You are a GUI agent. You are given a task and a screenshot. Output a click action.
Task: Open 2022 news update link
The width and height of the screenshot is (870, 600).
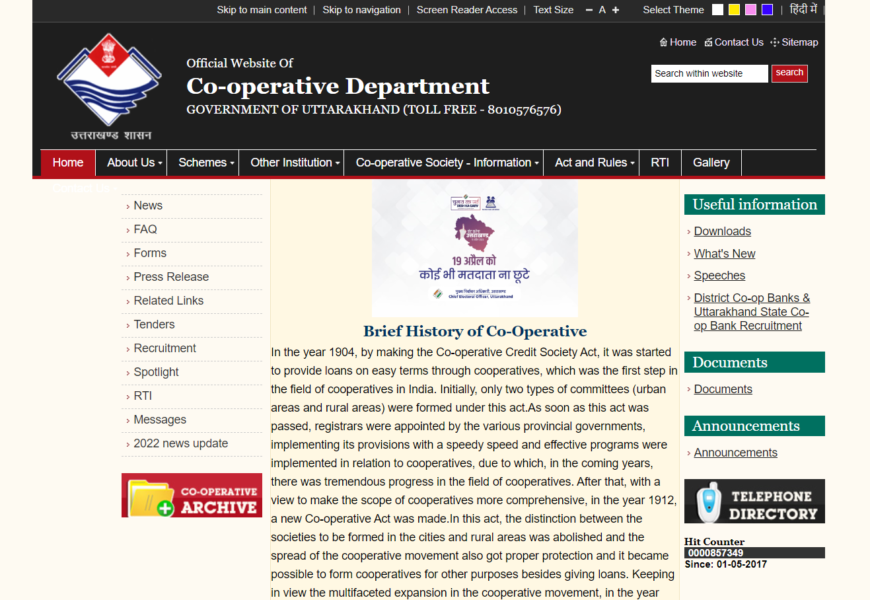180,444
